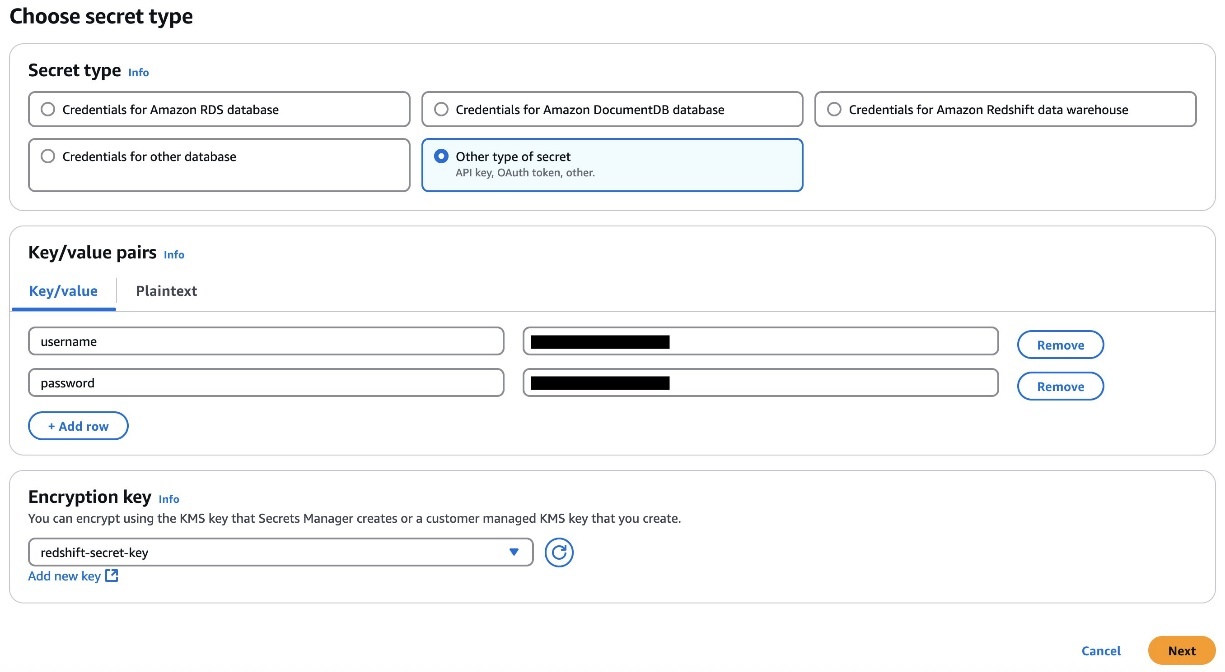The width and height of the screenshot is (1225, 672).
Task: Remove the password key/value row
Action: tap(1060, 386)
